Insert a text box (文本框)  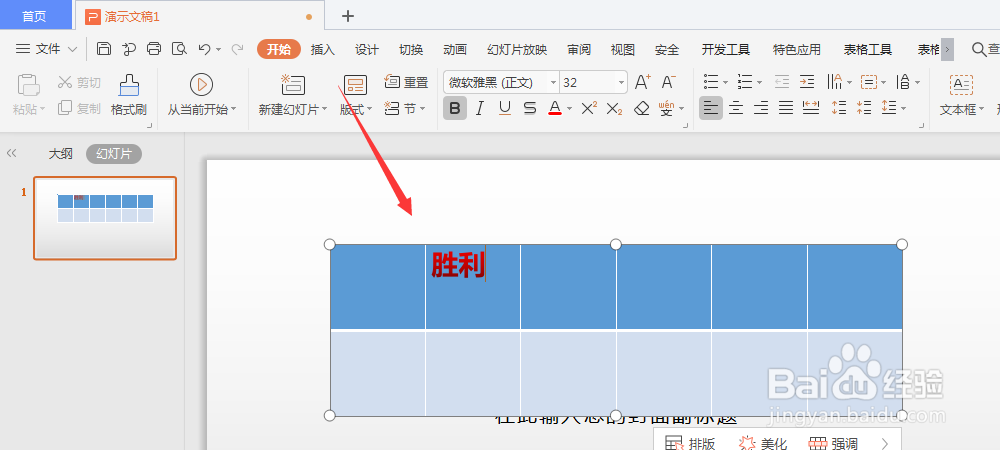click(961, 94)
